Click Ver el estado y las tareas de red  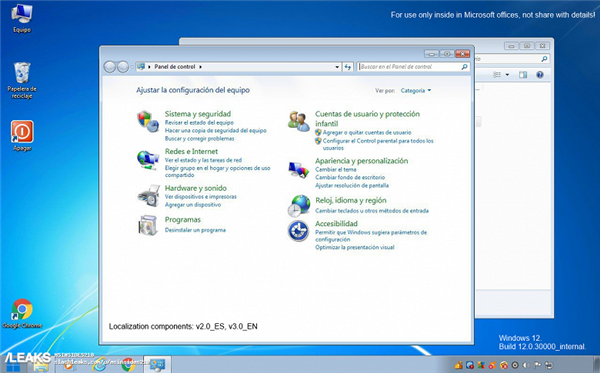pos(203,160)
